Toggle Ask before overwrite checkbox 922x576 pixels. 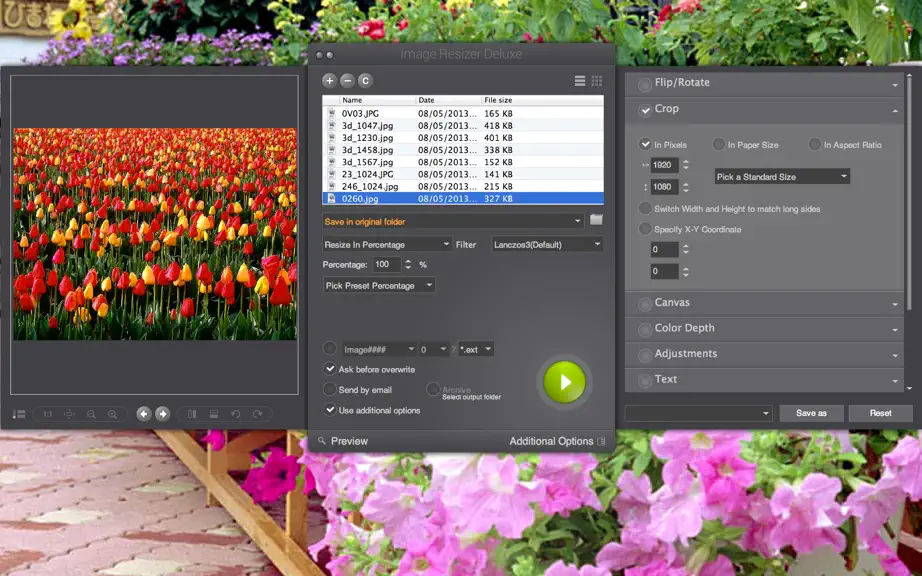coord(330,369)
